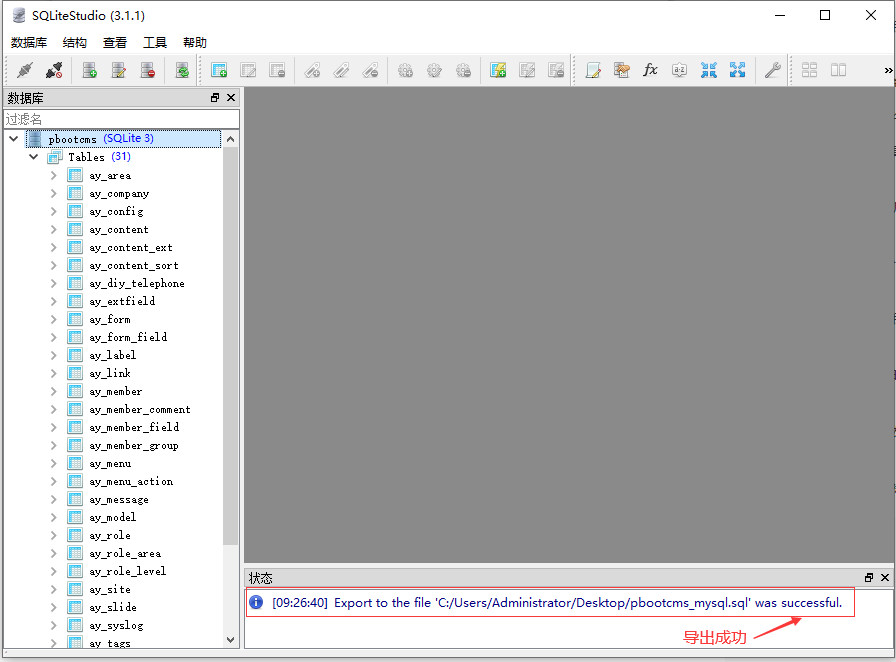
Task: Click the edit index toolbar icon
Action: pos(341,70)
